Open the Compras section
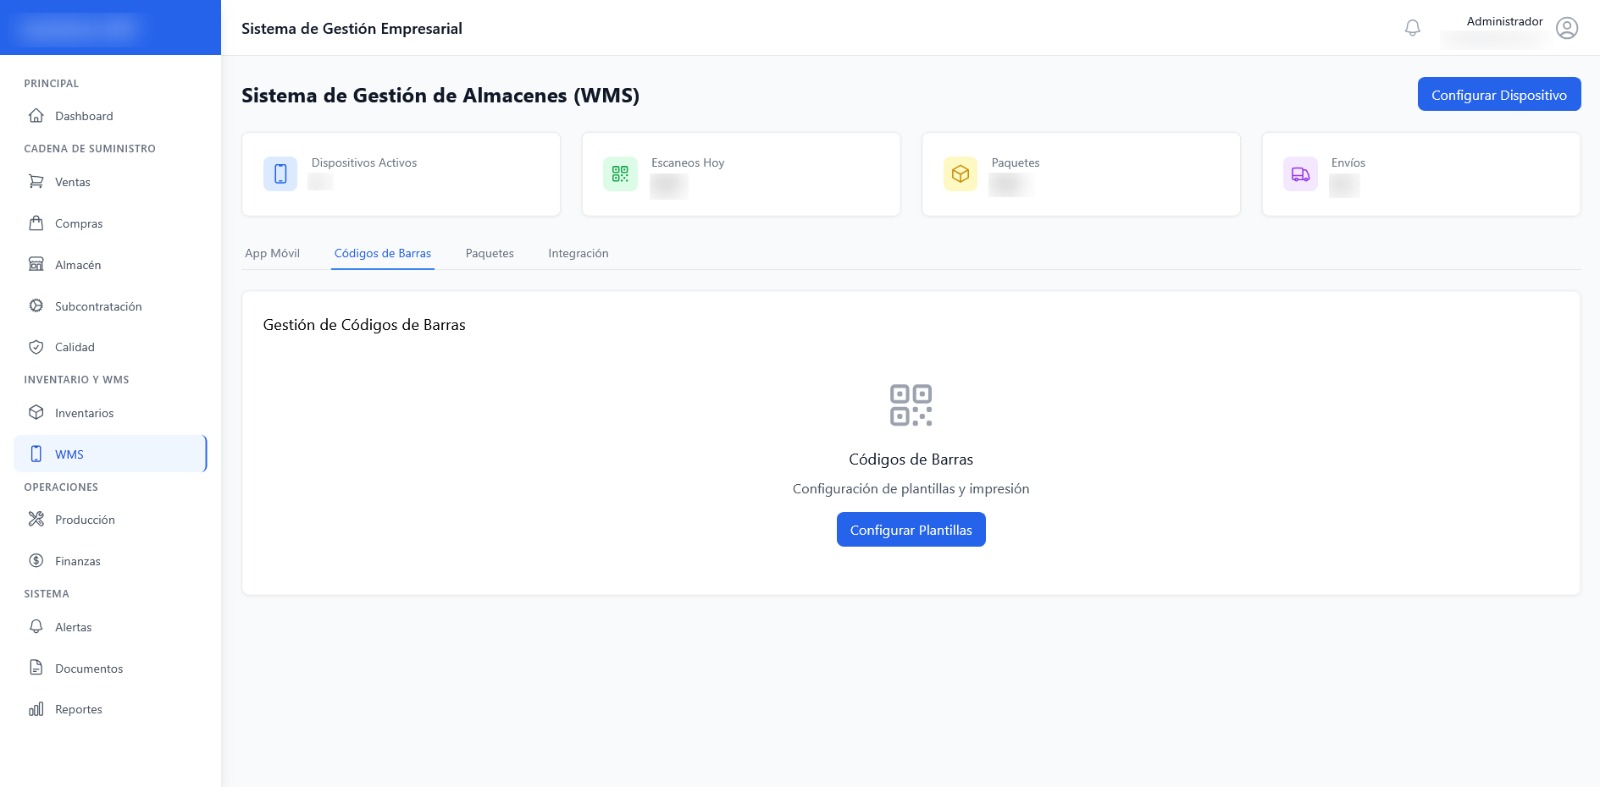Image resolution: width=1600 pixels, height=787 pixels. pos(79,224)
